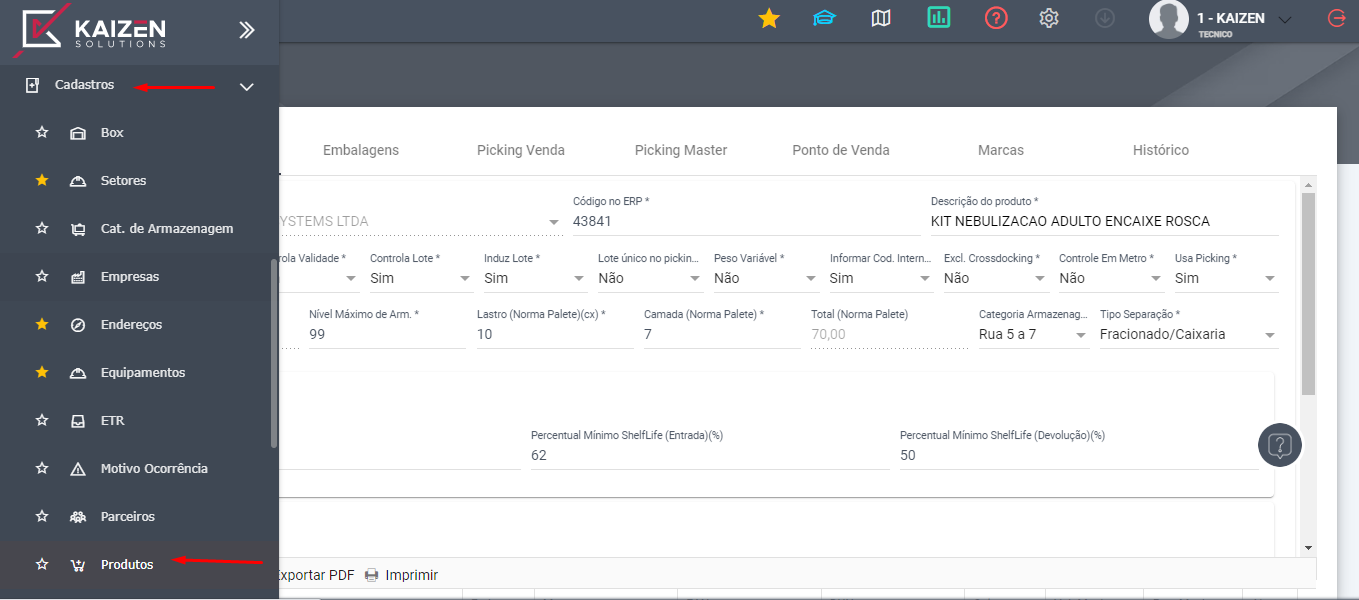This screenshot has height=600, width=1359.
Task: Unfavorite the Endereços star
Action: click(x=42, y=325)
